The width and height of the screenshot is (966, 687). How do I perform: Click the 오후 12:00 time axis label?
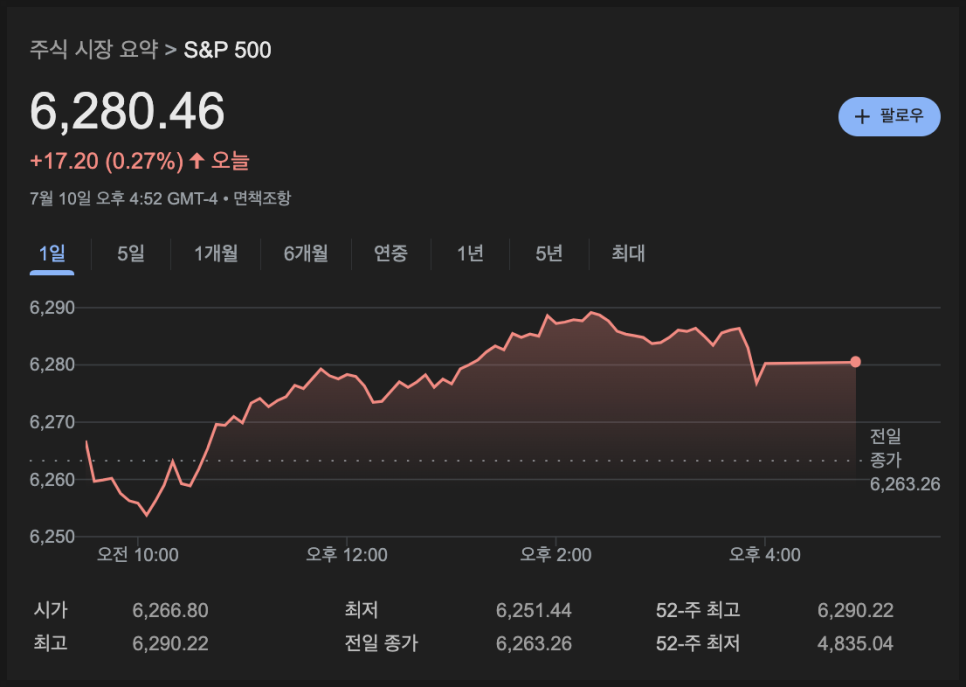346,555
